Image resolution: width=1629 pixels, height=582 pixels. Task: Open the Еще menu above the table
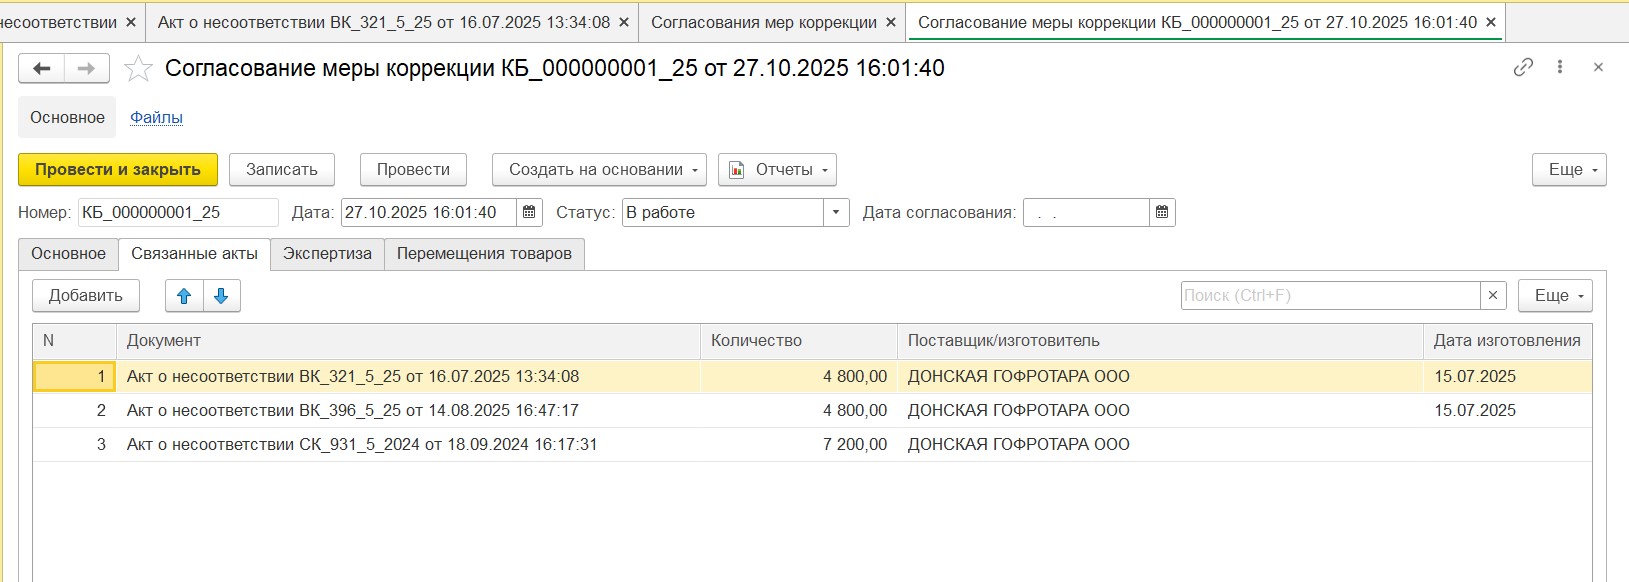(x=1555, y=296)
